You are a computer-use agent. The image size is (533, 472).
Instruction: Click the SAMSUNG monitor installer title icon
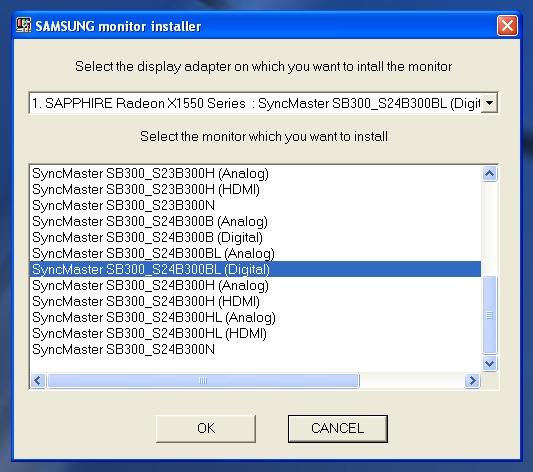pos(23,25)
